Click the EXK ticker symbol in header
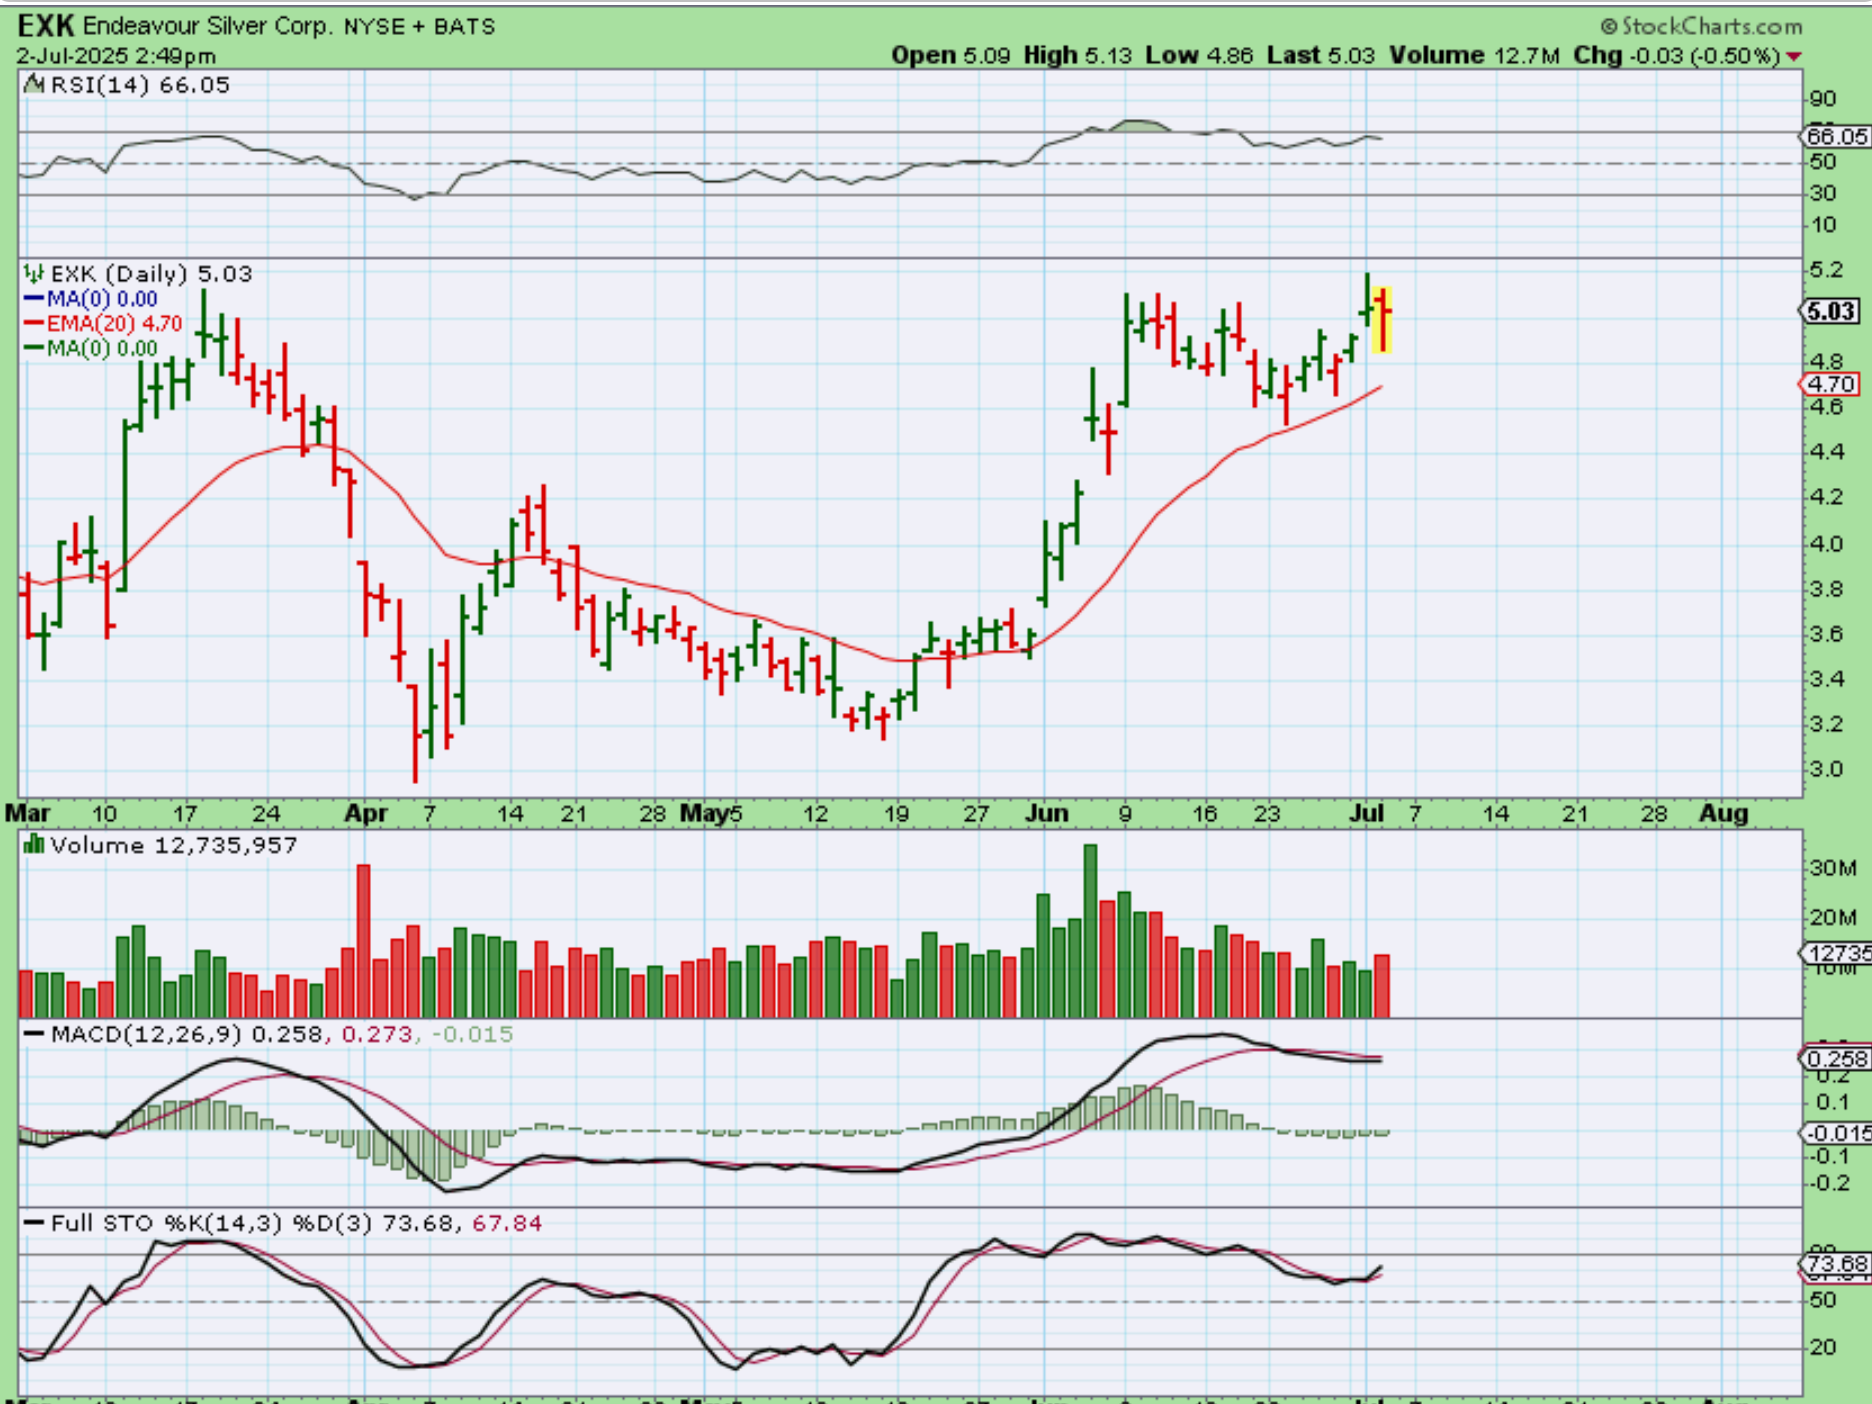Screen dimensions: 1872x1404 pyautogui.click(x=45, y=25)
